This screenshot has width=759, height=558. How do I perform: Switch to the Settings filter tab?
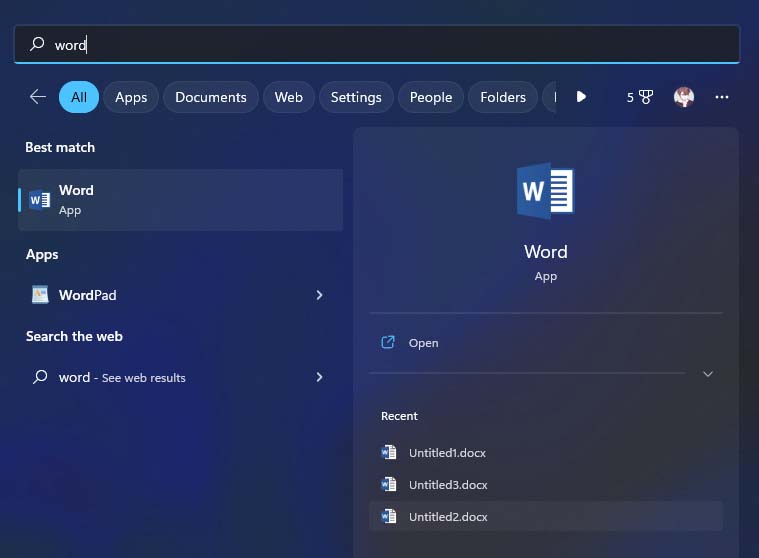coord(356,97)
